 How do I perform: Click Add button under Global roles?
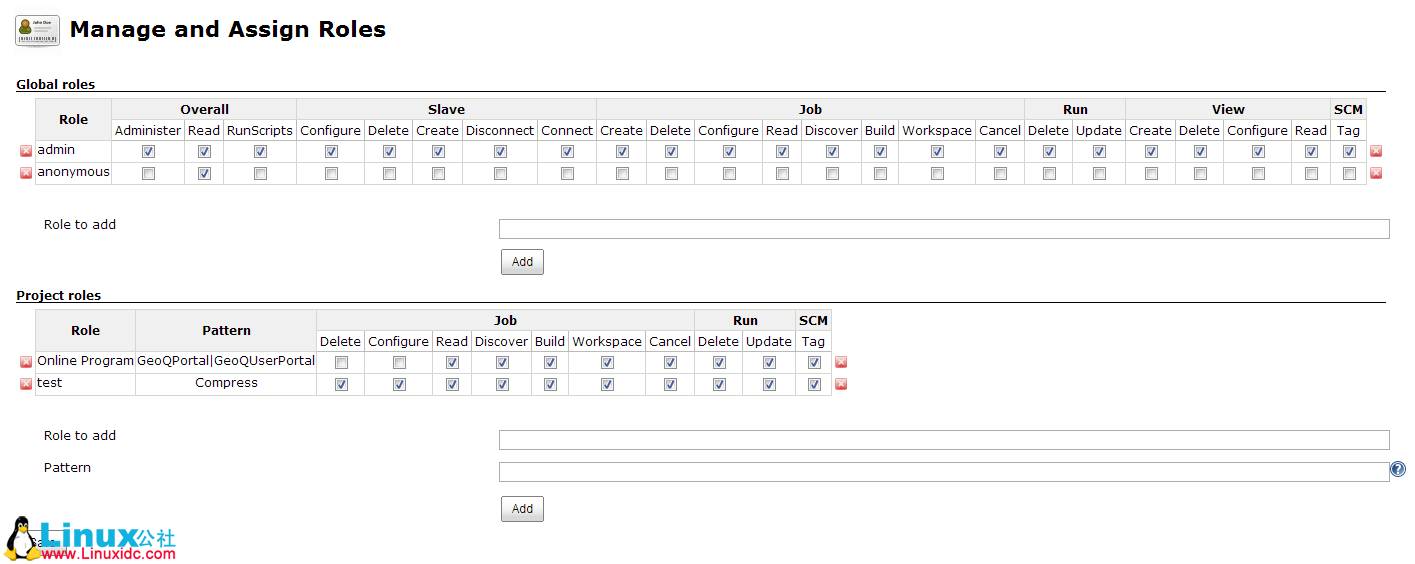pos(522,262)
